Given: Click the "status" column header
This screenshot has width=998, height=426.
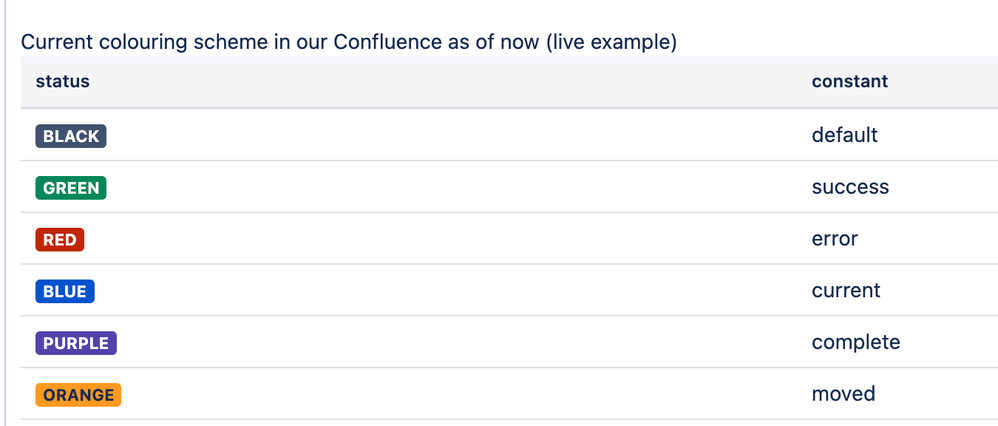Looking at the screenshot, I should tap(62, 82).
